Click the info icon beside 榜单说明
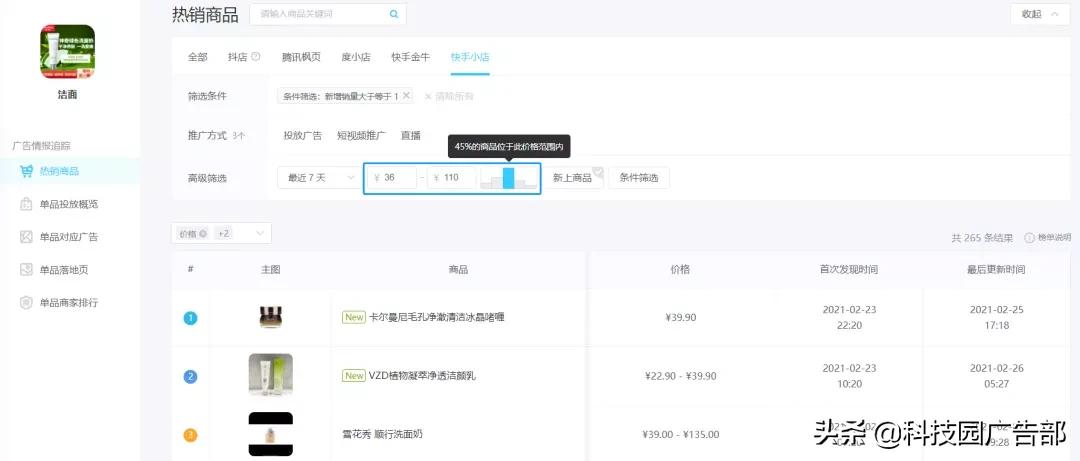The width and height of the screenshot is (1080, 461). coord(1029,238)
